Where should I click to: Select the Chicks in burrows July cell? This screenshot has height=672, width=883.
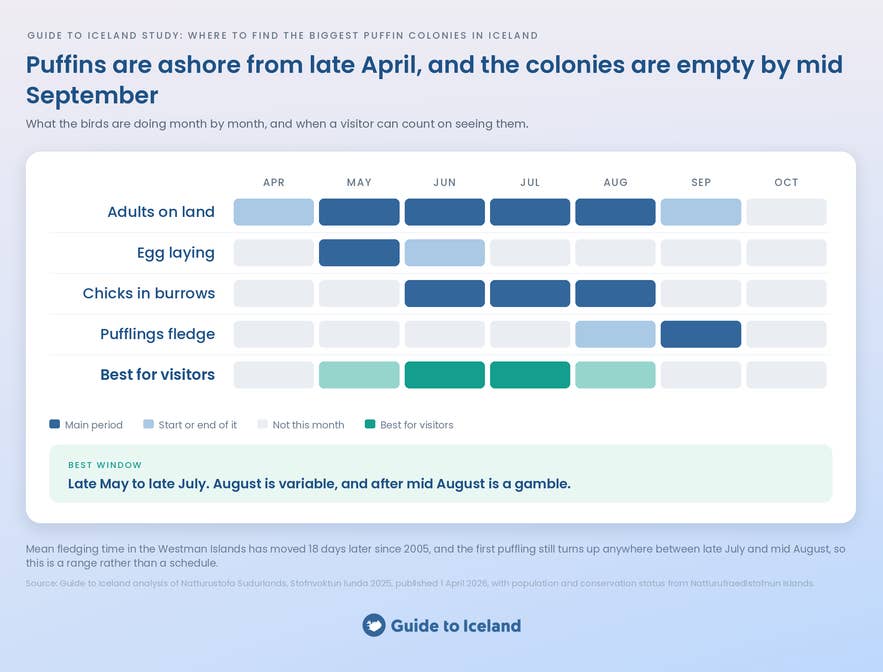click(530, 293)
